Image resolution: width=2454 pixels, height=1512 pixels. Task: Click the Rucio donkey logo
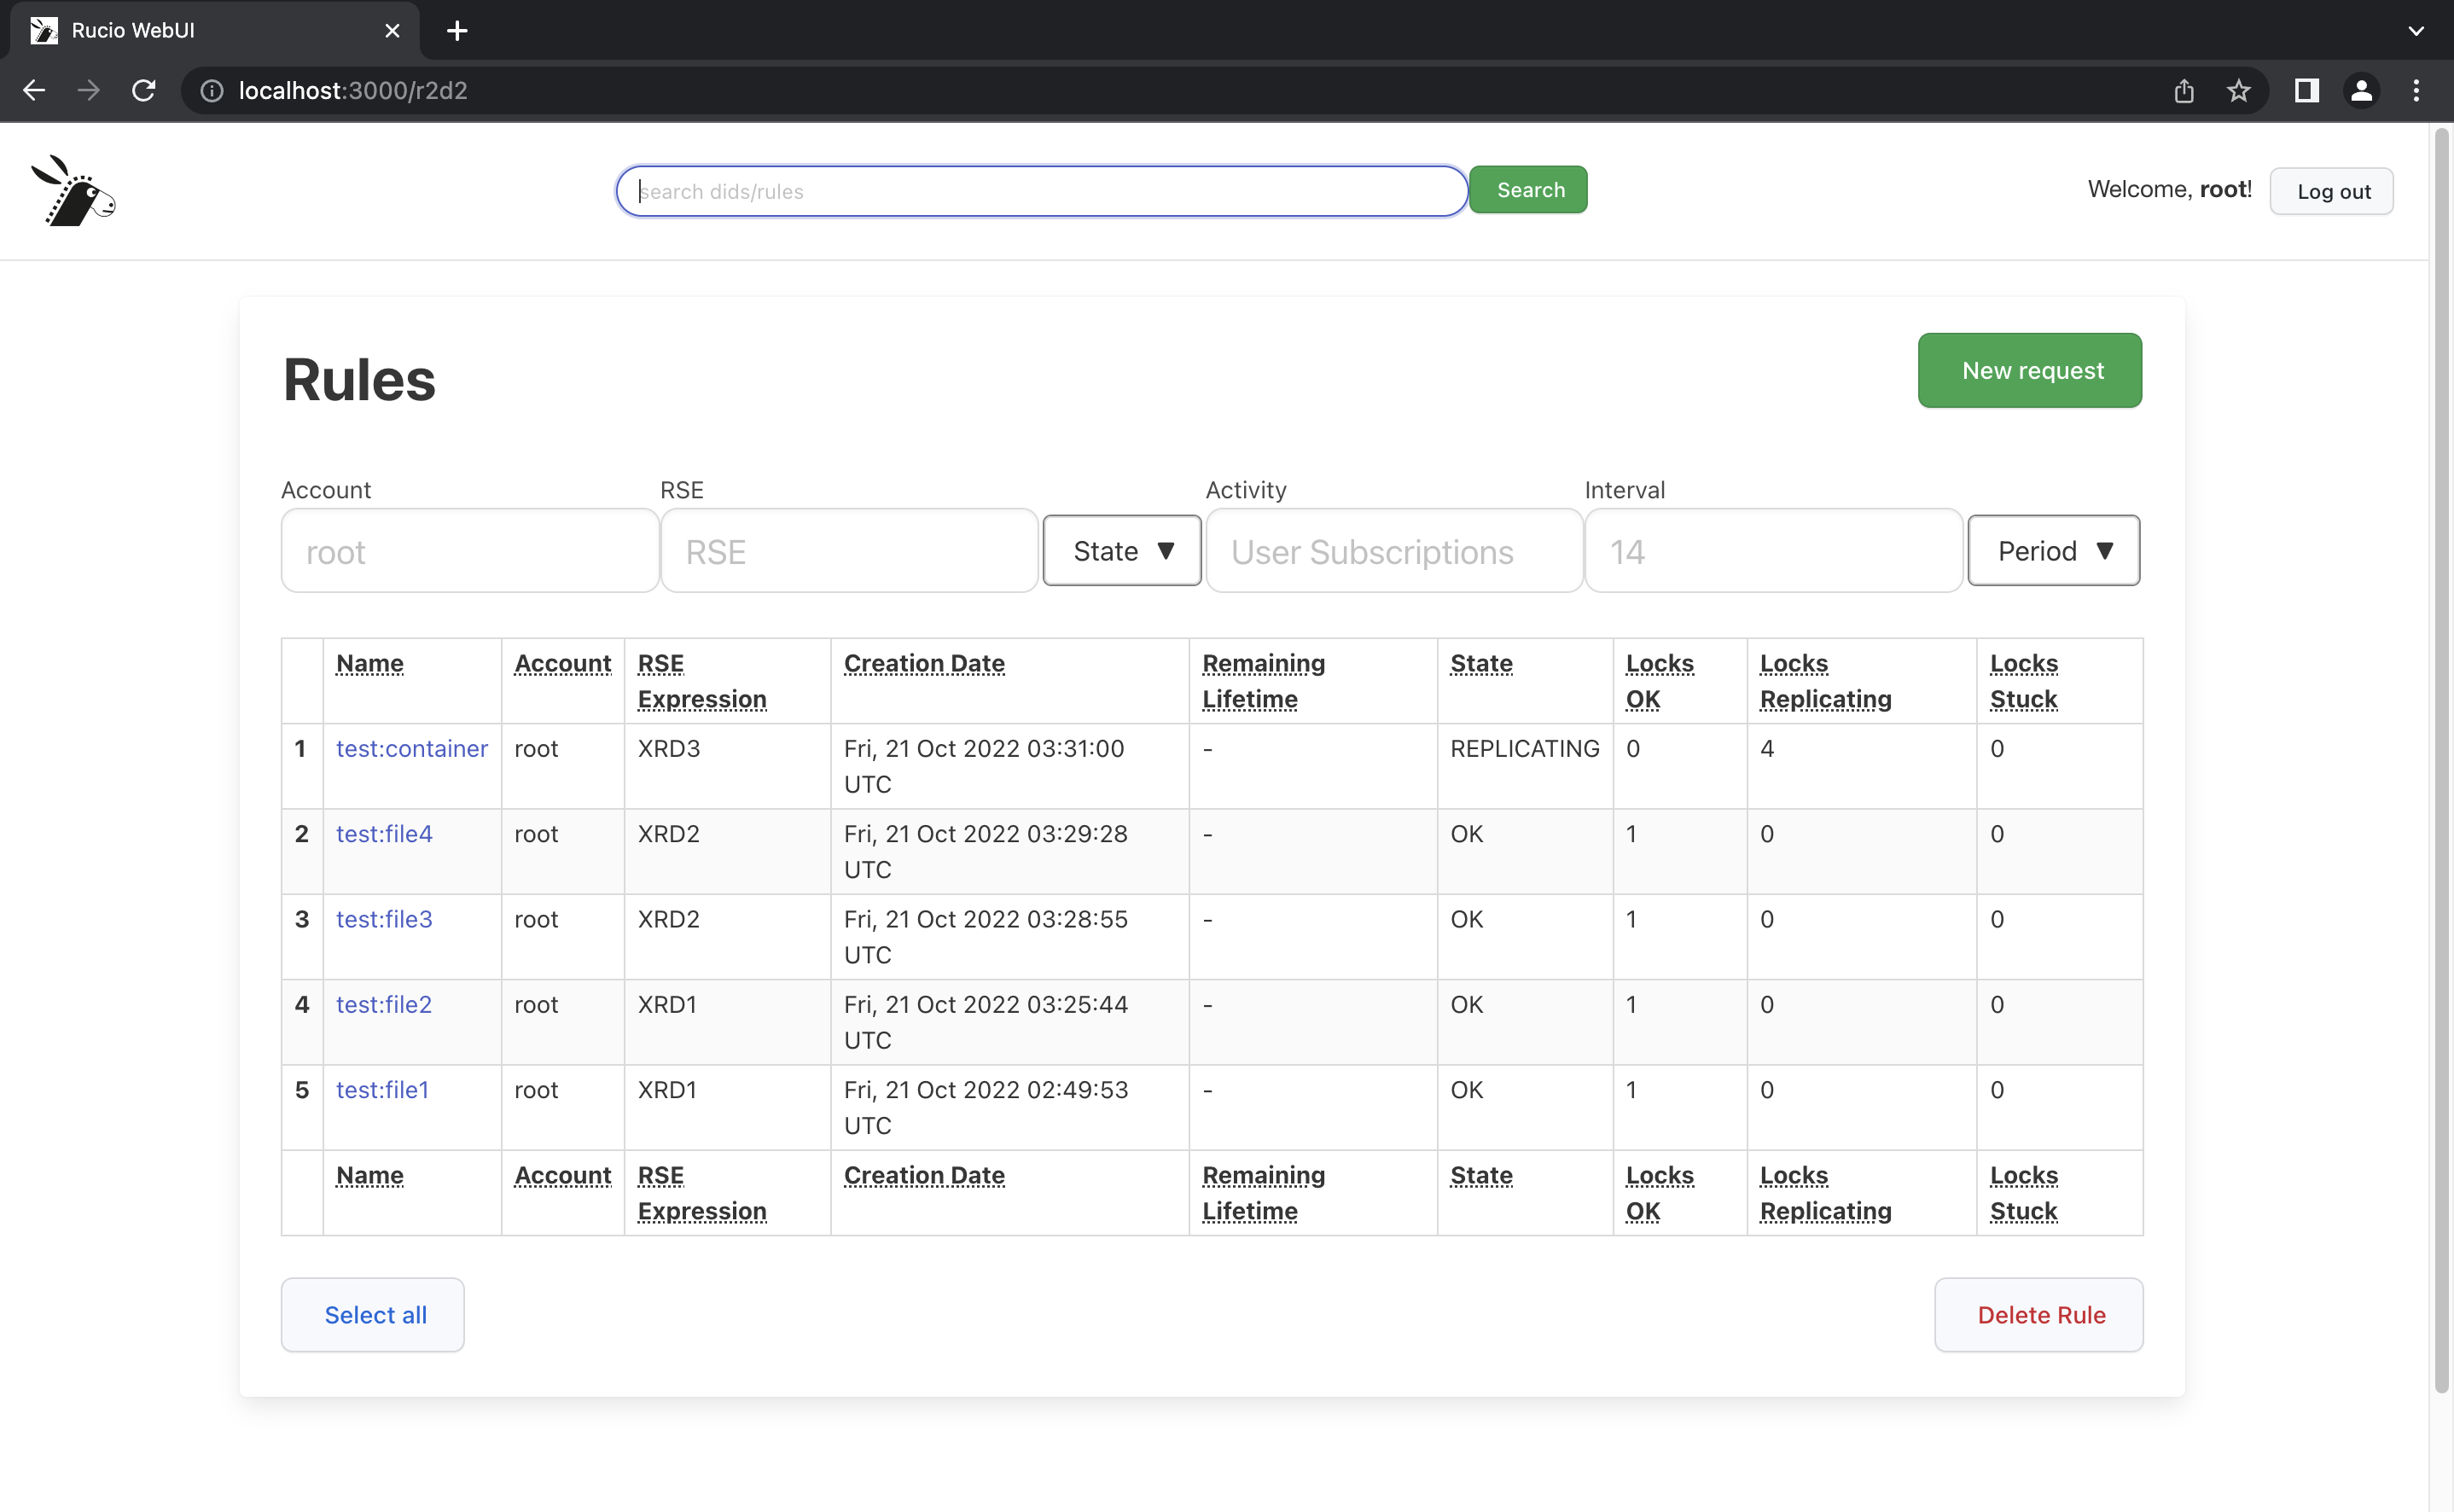pyautogui.click(x=73, y=190)
